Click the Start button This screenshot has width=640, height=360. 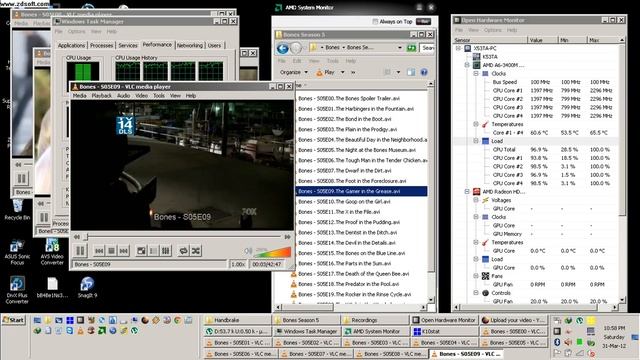pyautogui.click(x=13, y=320)
